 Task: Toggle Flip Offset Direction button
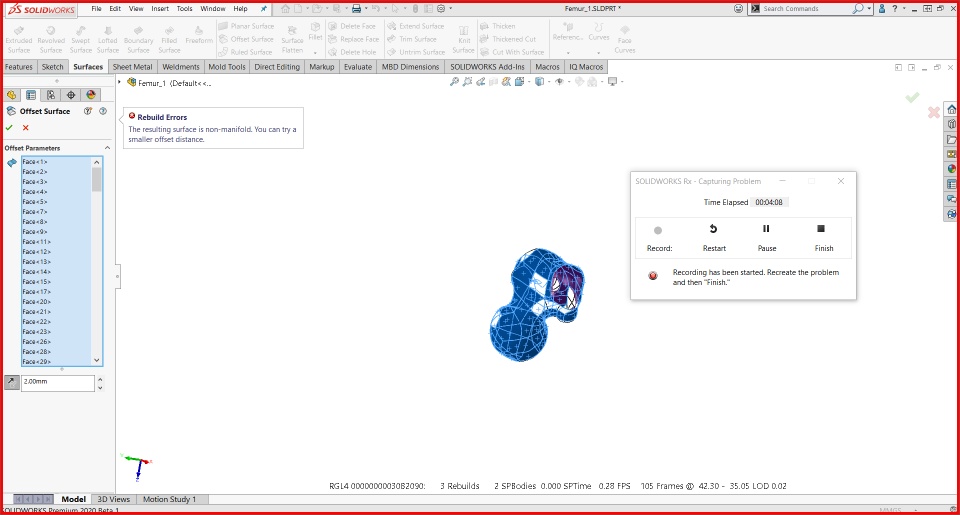(x=11, y=382)
